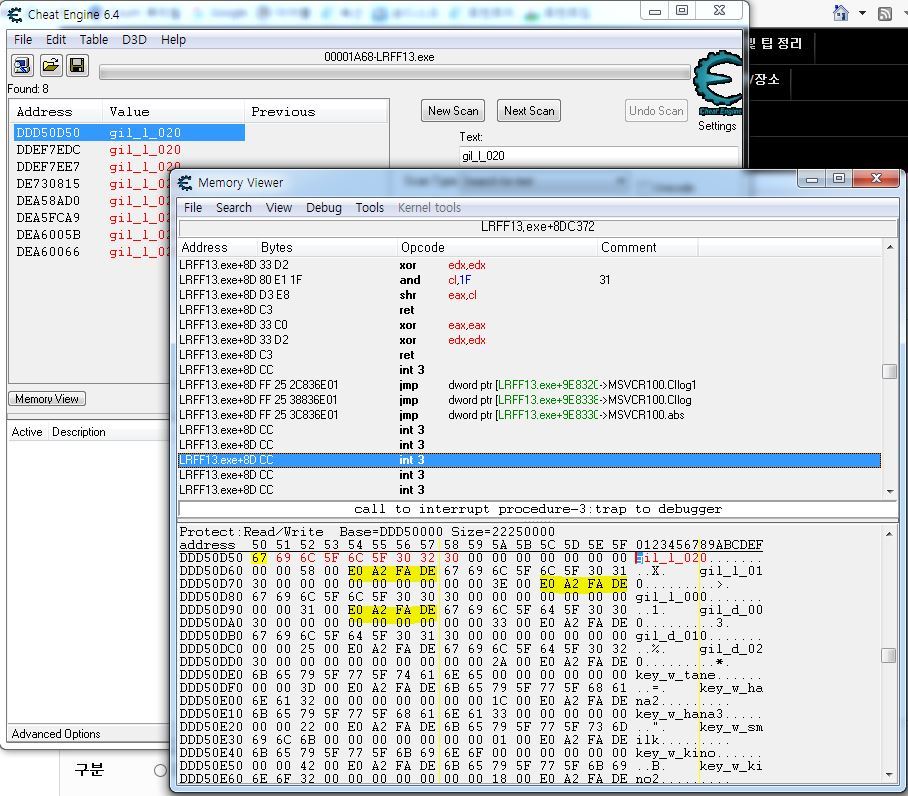Select address DEA58AD0 in results list
Image resolution: width=908 pixels, height=796 pixels.
[x=93, y=200]
